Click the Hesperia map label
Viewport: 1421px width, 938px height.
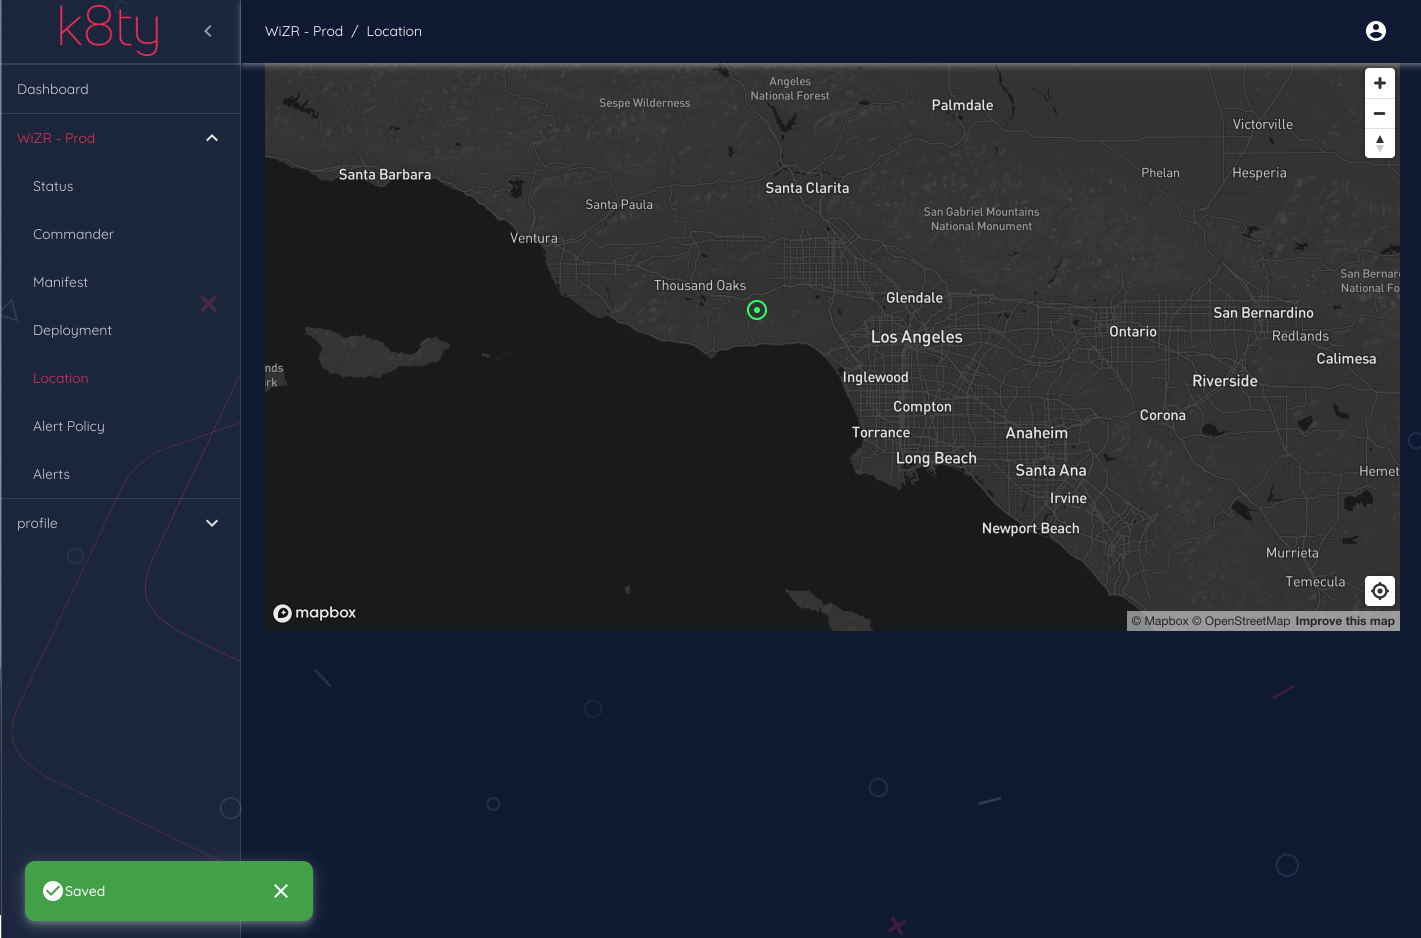(1260, 173)
